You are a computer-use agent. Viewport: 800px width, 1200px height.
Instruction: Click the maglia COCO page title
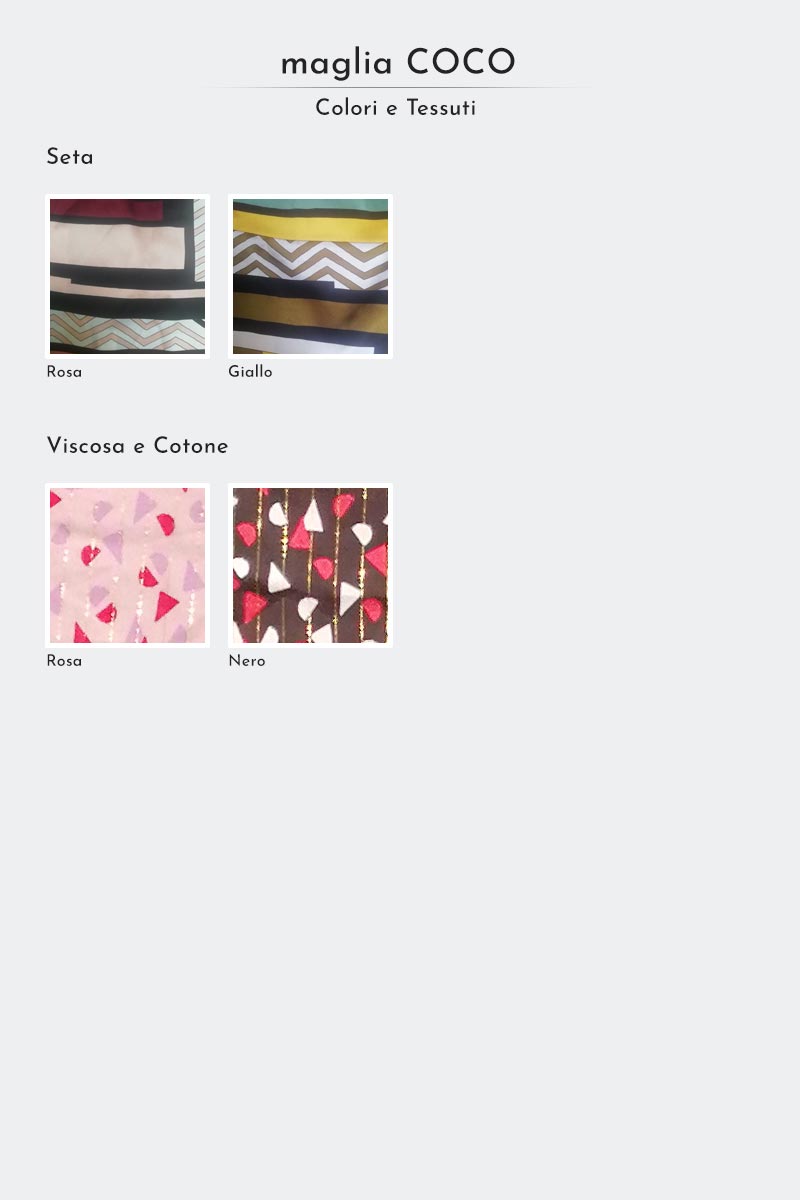(x=398, y=63)
